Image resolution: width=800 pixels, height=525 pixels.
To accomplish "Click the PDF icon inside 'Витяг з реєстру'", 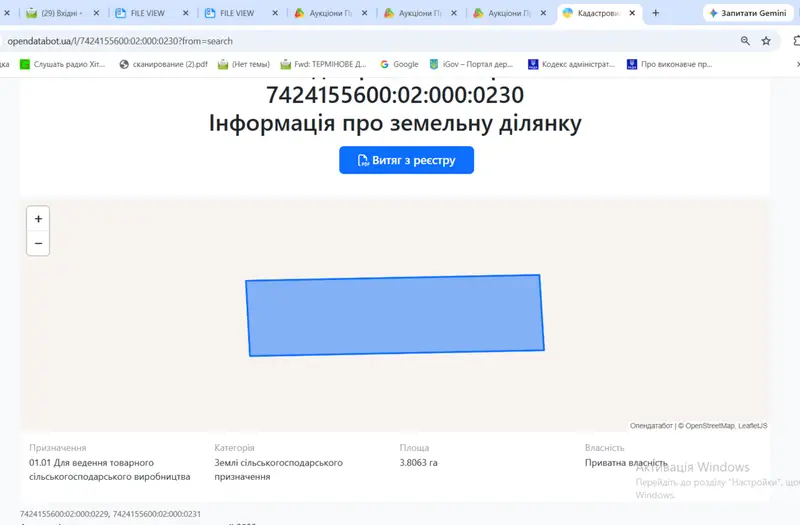I will [x=363, y=160].
